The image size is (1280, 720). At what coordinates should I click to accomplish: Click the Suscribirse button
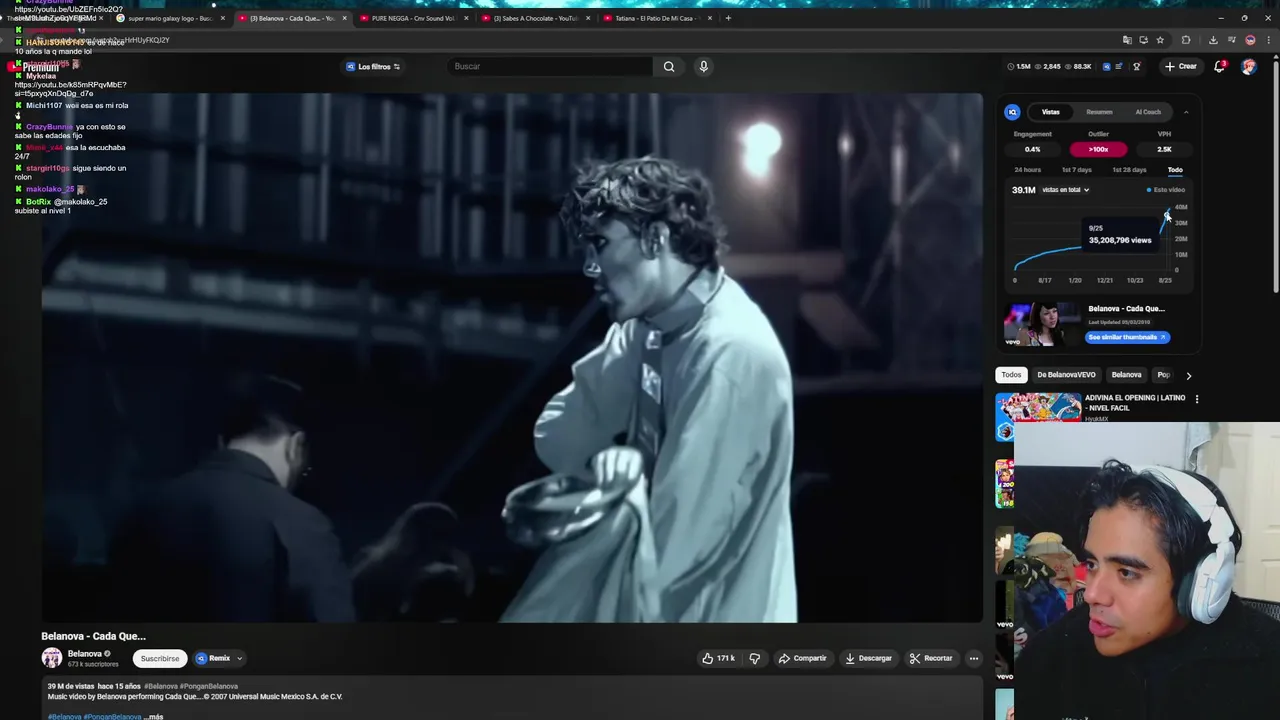(160, 658)
